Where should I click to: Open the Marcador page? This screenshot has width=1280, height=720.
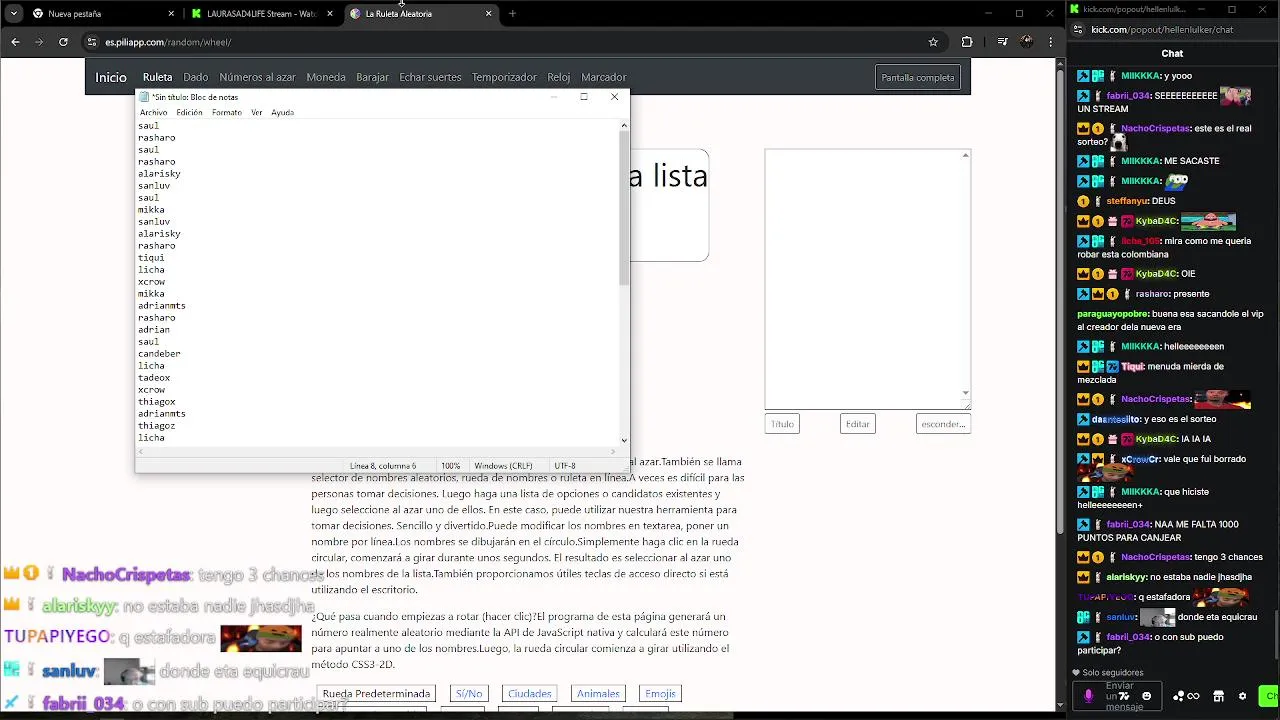[x=604, y=77]
